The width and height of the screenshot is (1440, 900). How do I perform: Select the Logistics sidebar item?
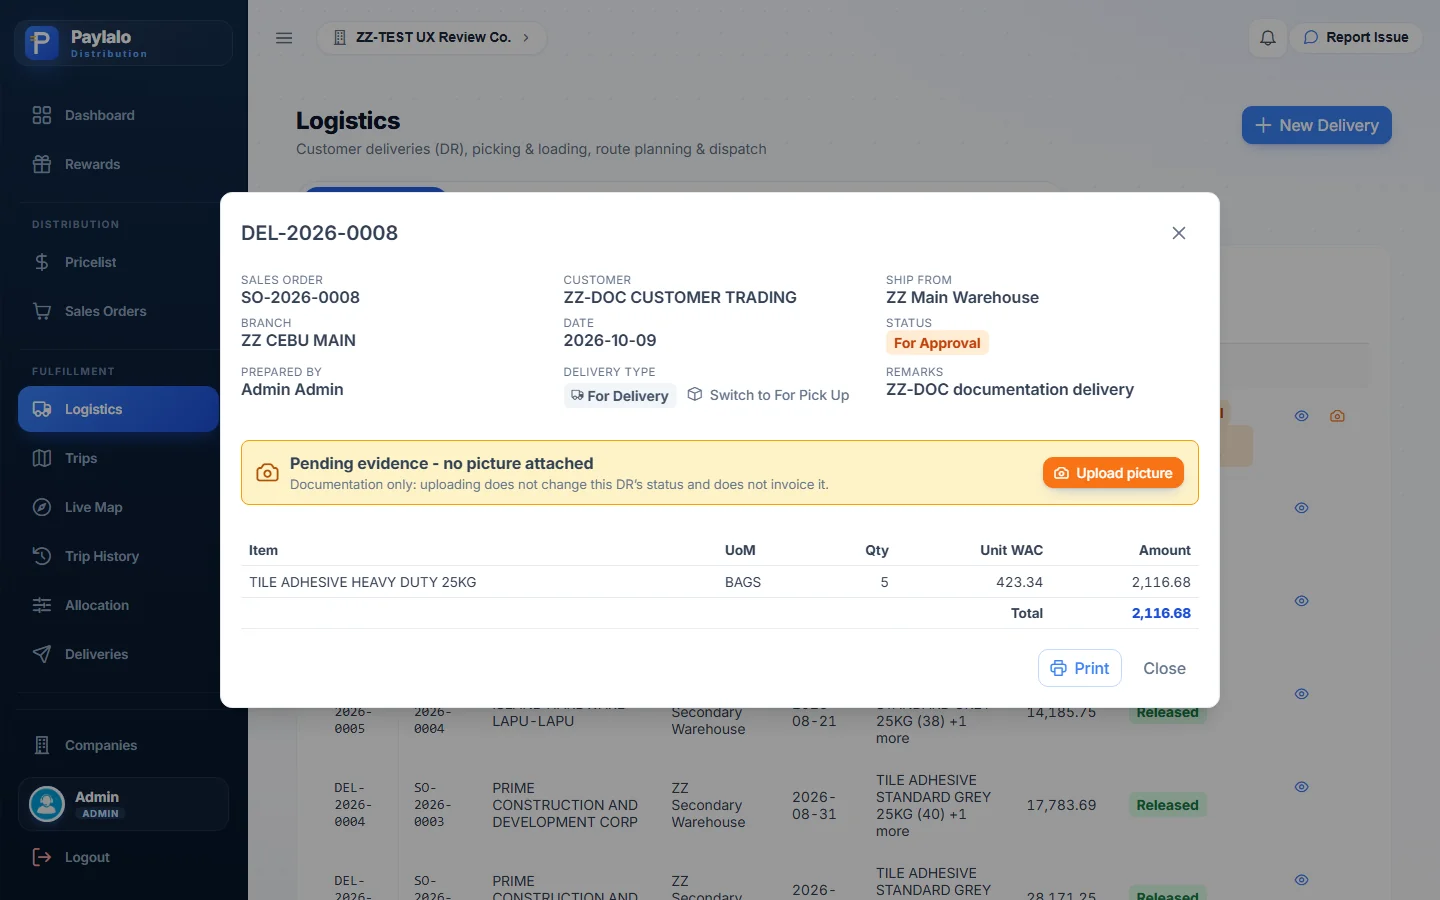tap(118, 409)
